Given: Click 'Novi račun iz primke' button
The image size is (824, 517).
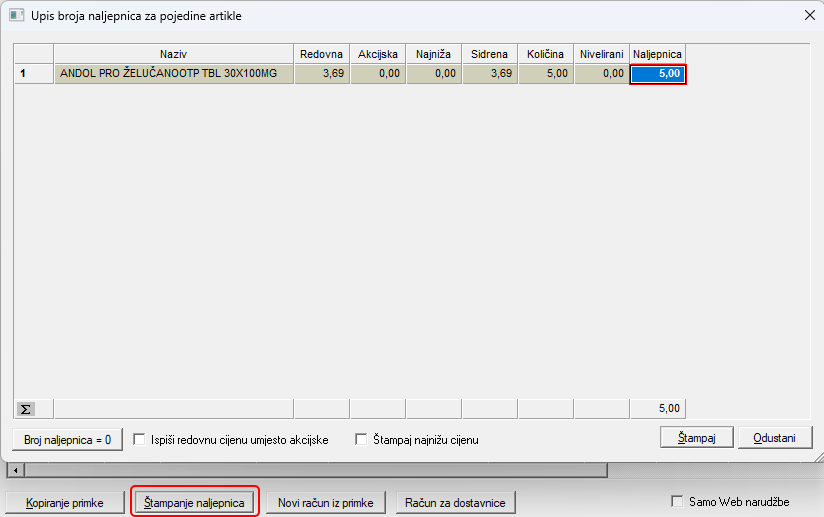Looking at the screenshot, I should pyautogui.click(x=326, y=503).
